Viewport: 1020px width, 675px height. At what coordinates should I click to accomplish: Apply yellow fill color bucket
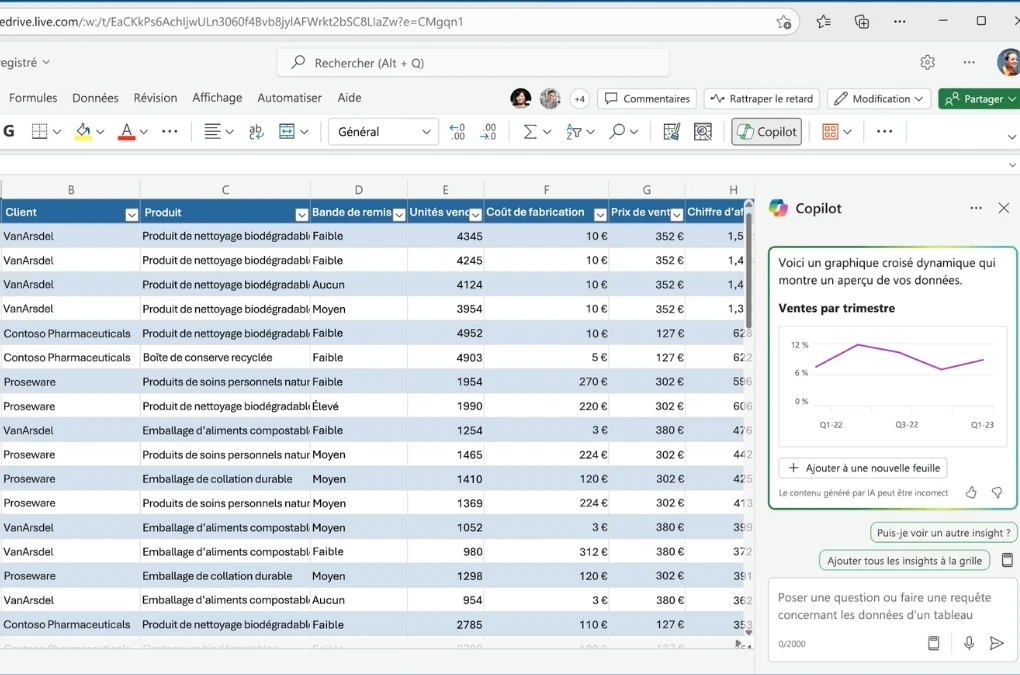click(83, 131)
